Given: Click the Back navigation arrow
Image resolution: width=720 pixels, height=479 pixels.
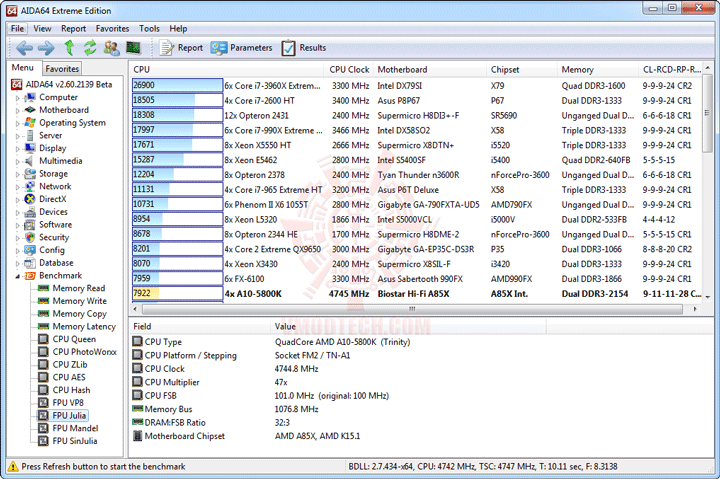Looking at the screenshot, I should pos(24,48).
